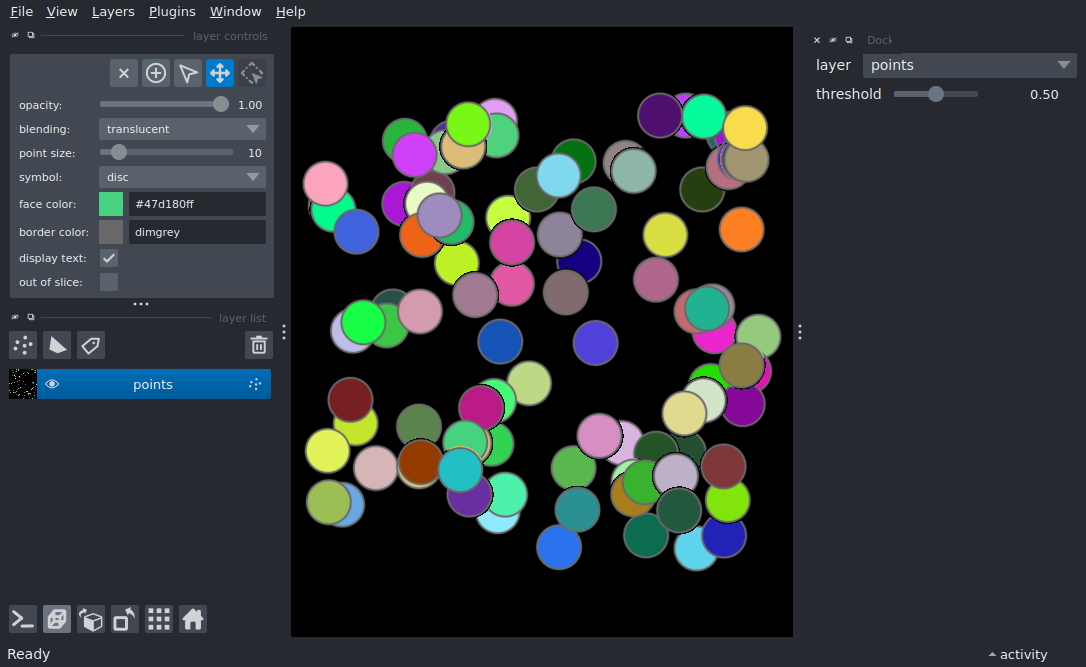Create a new points layer
This screenshot has height=667, width=1086.
(x=23, y=345)
